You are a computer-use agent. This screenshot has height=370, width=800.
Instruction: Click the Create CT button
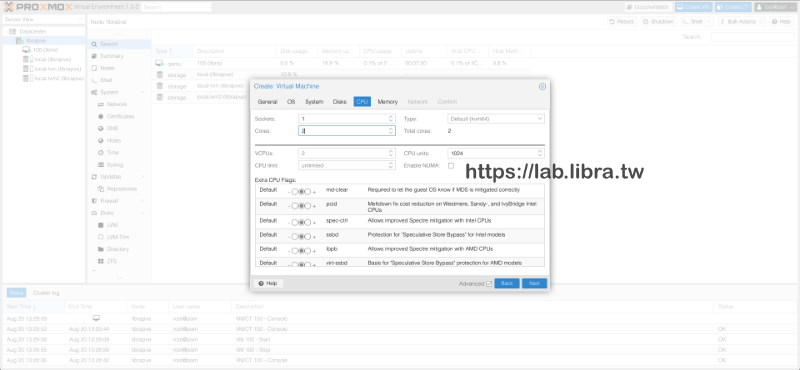tap(733, 7)
